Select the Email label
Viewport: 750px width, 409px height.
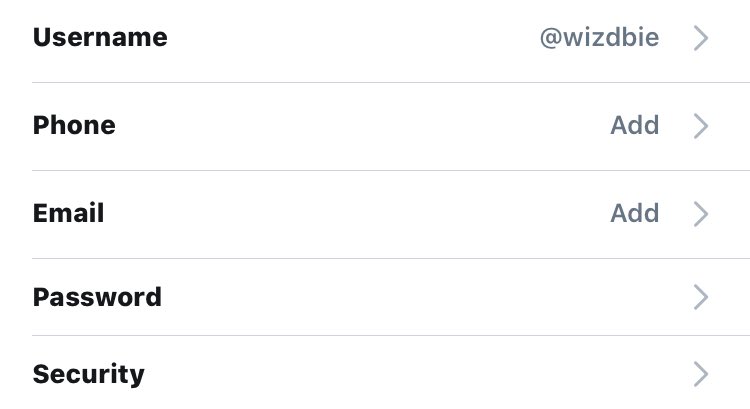point(68,213)
